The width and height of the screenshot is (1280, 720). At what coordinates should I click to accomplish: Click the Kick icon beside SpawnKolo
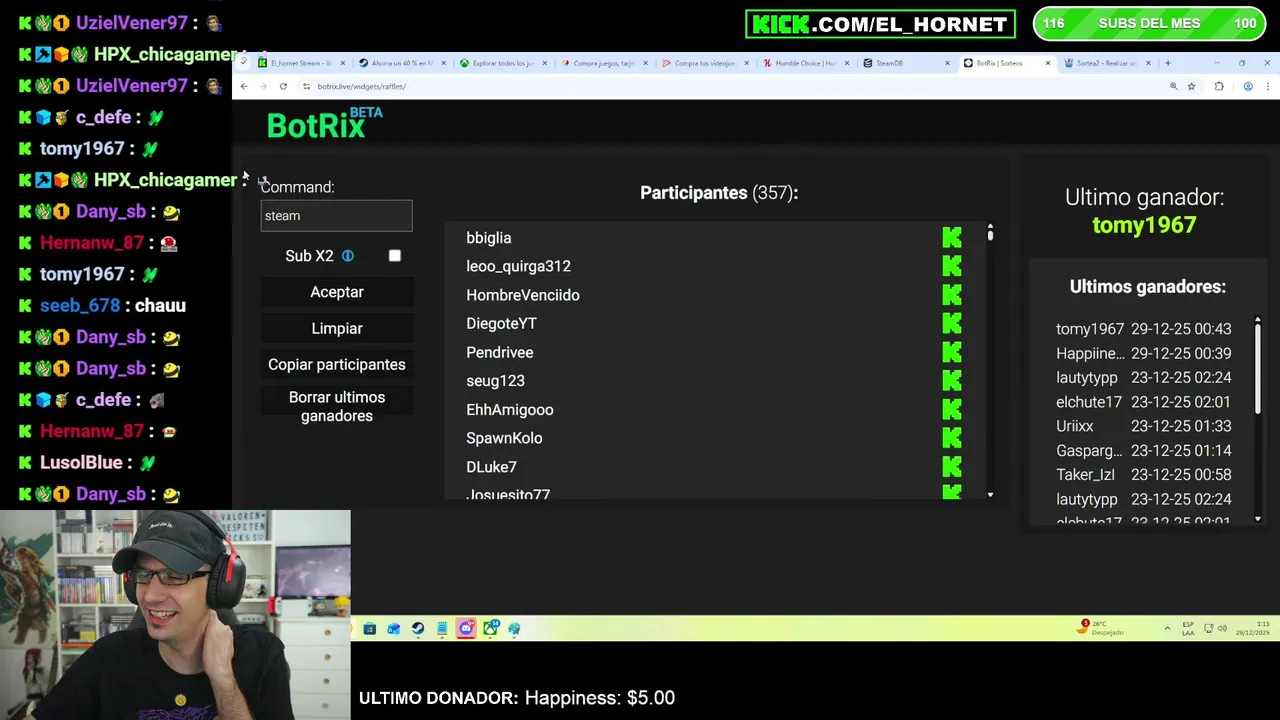[x=952, y=438]
